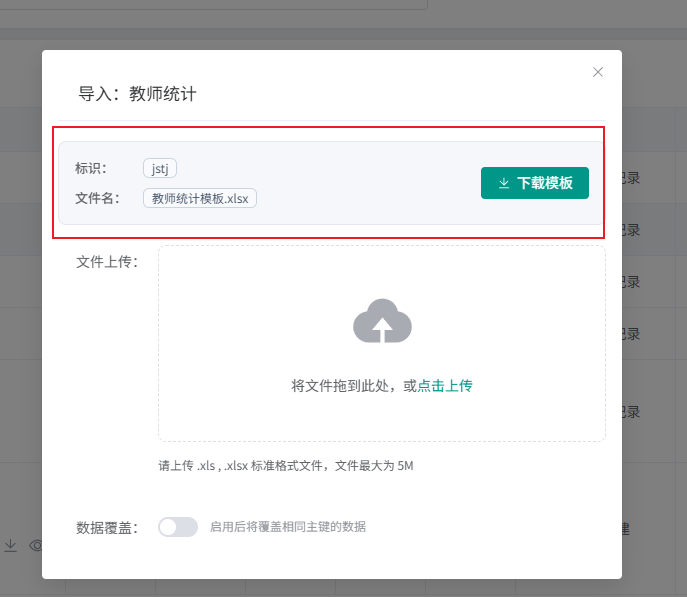Click the partially hidden 建 button at right
687x597 pixels.
pos(626,529)
